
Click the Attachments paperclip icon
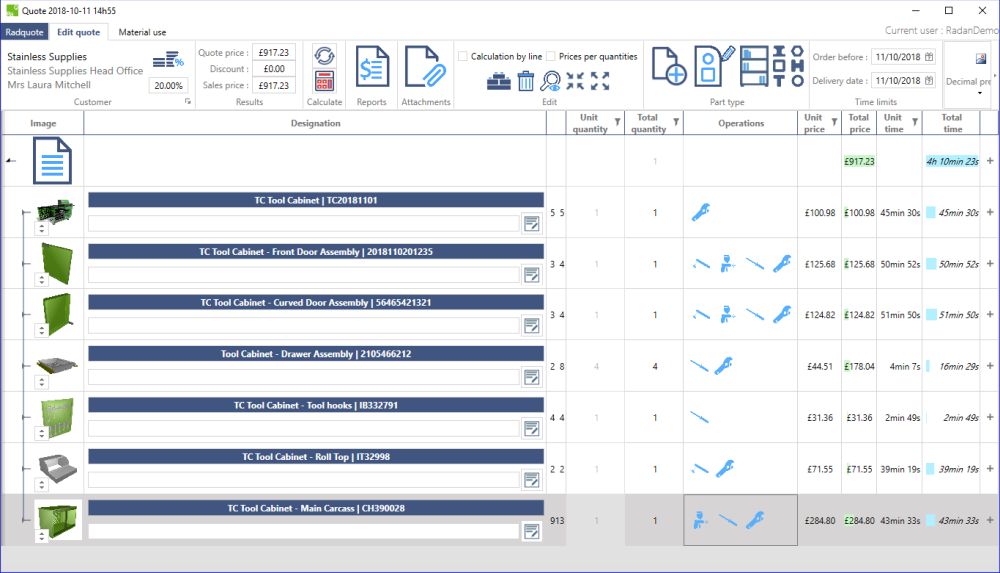(423, 66)
